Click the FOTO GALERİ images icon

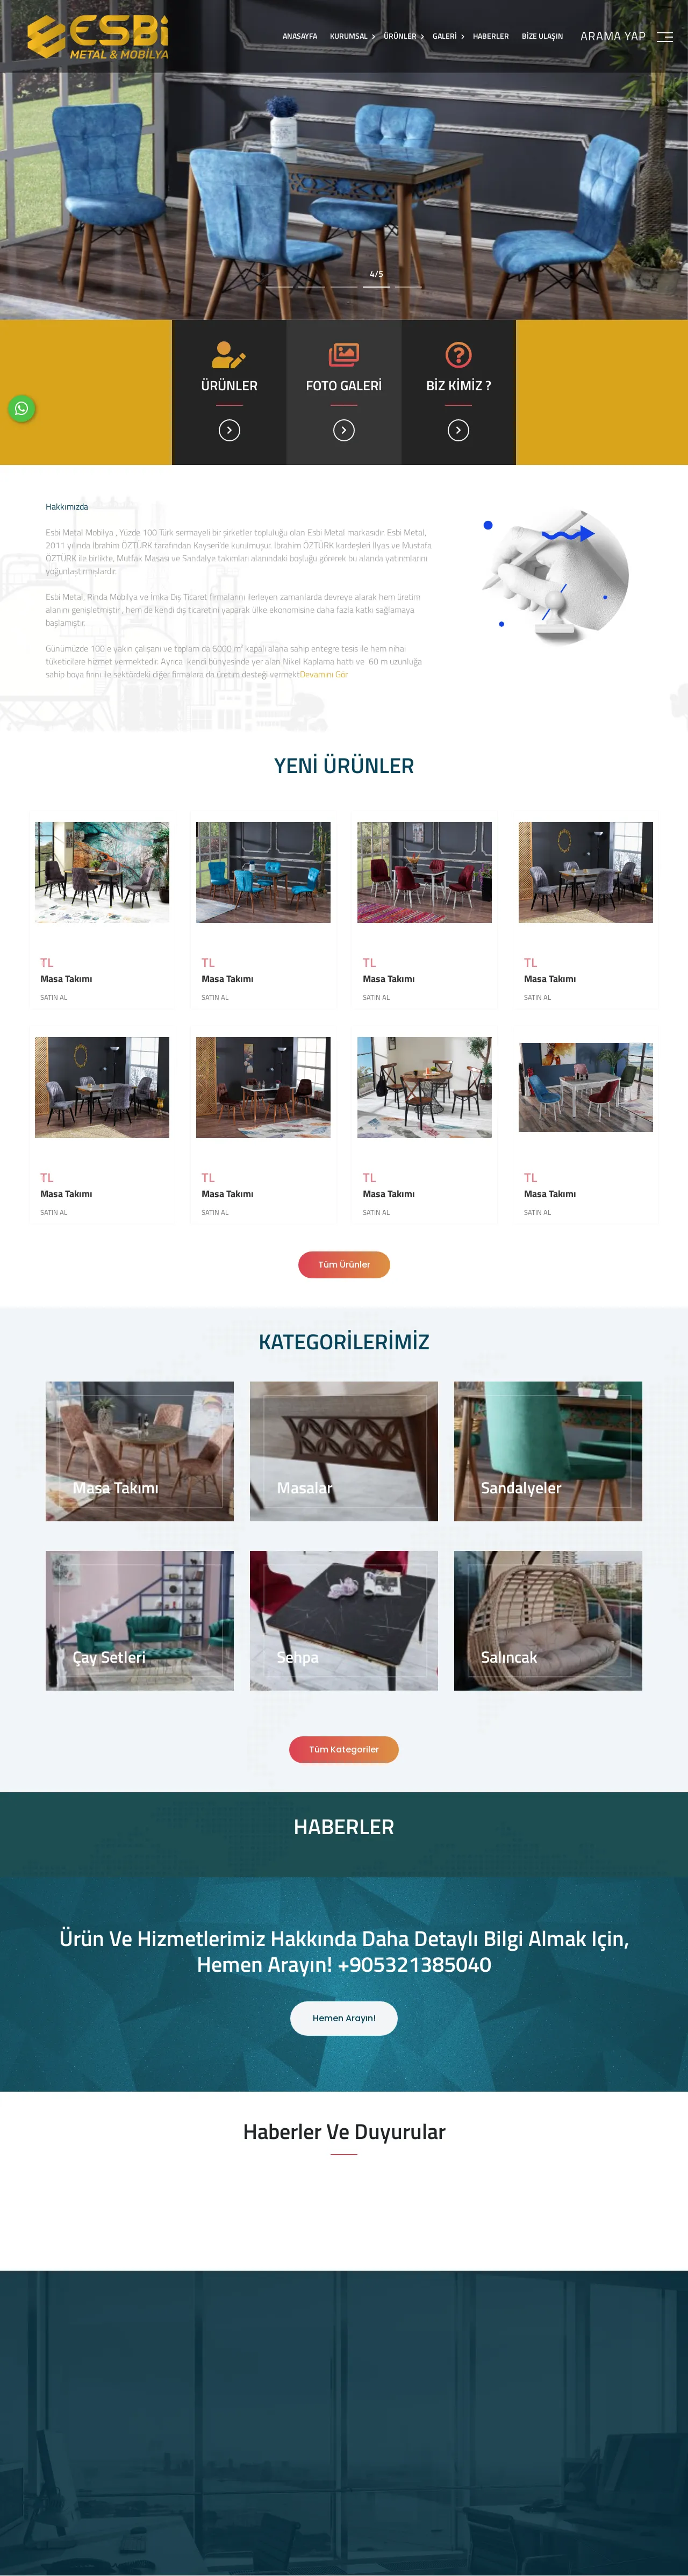pos(344,354)
